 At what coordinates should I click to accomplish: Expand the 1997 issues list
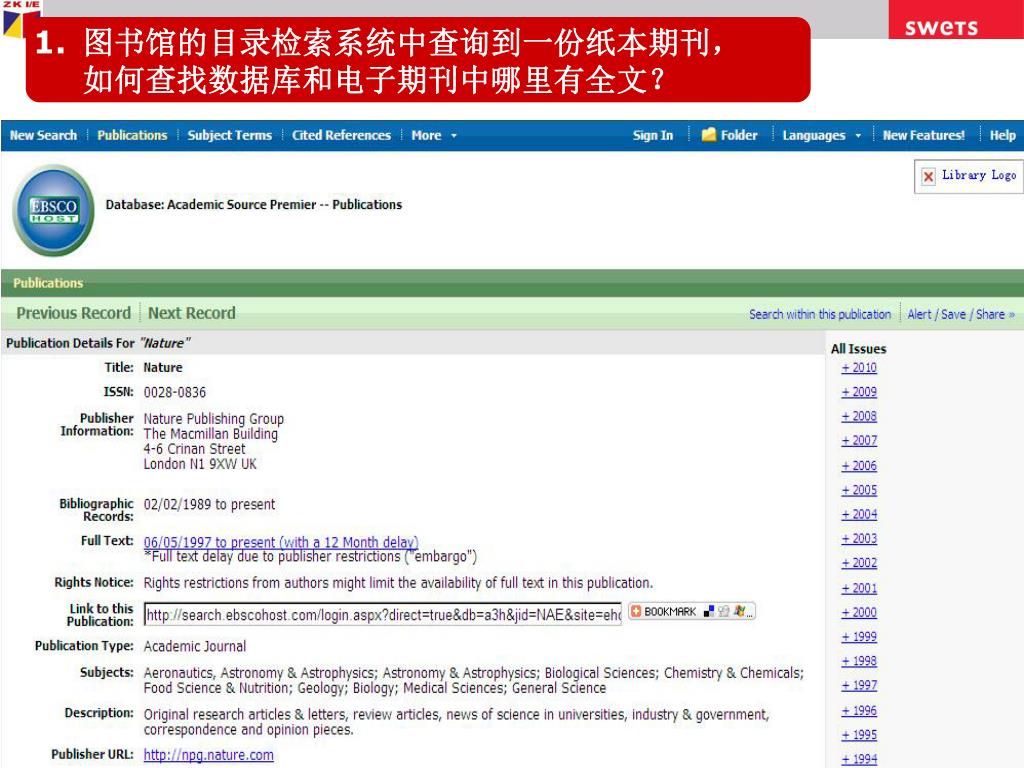859,686
